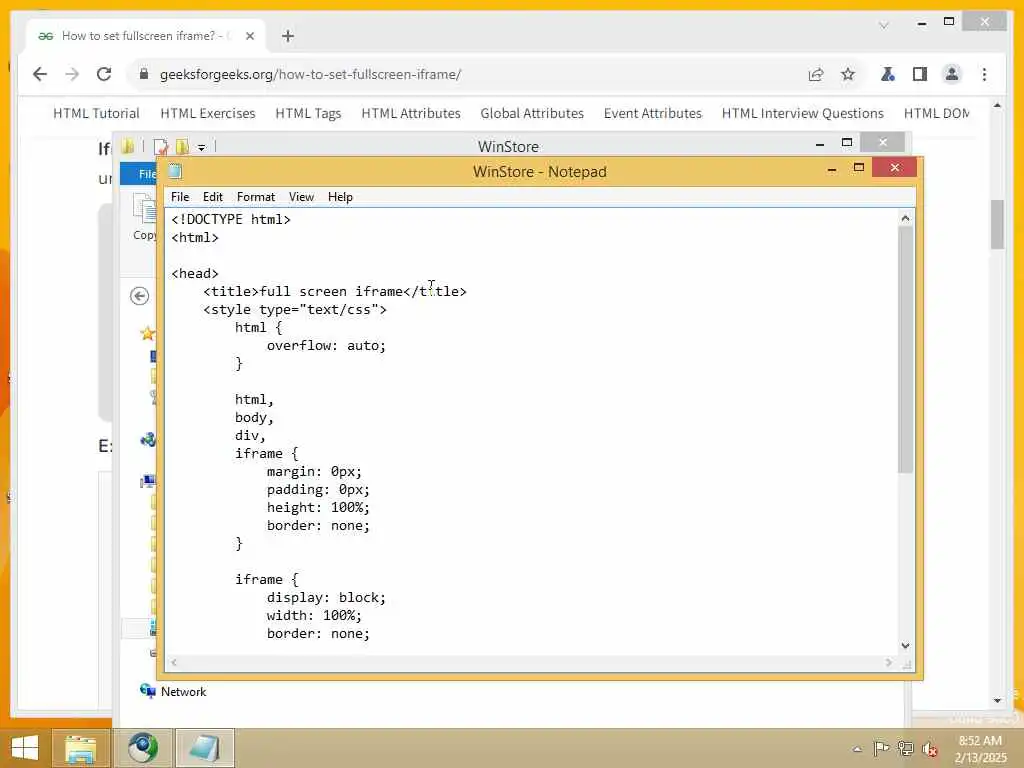Open the Notepad Format menu
This screenshot has height=768, width=1024.
(255, 197)
